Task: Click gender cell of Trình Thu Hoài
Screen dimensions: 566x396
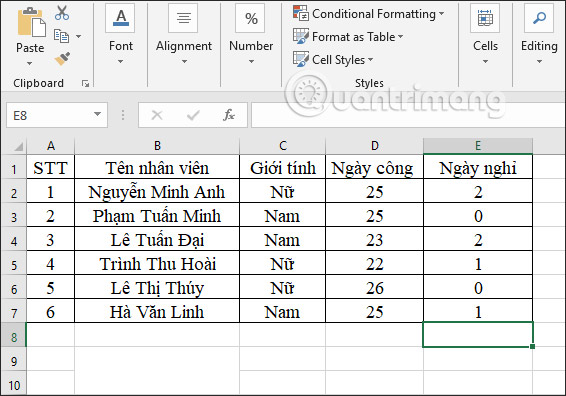Action: (282, 264)
